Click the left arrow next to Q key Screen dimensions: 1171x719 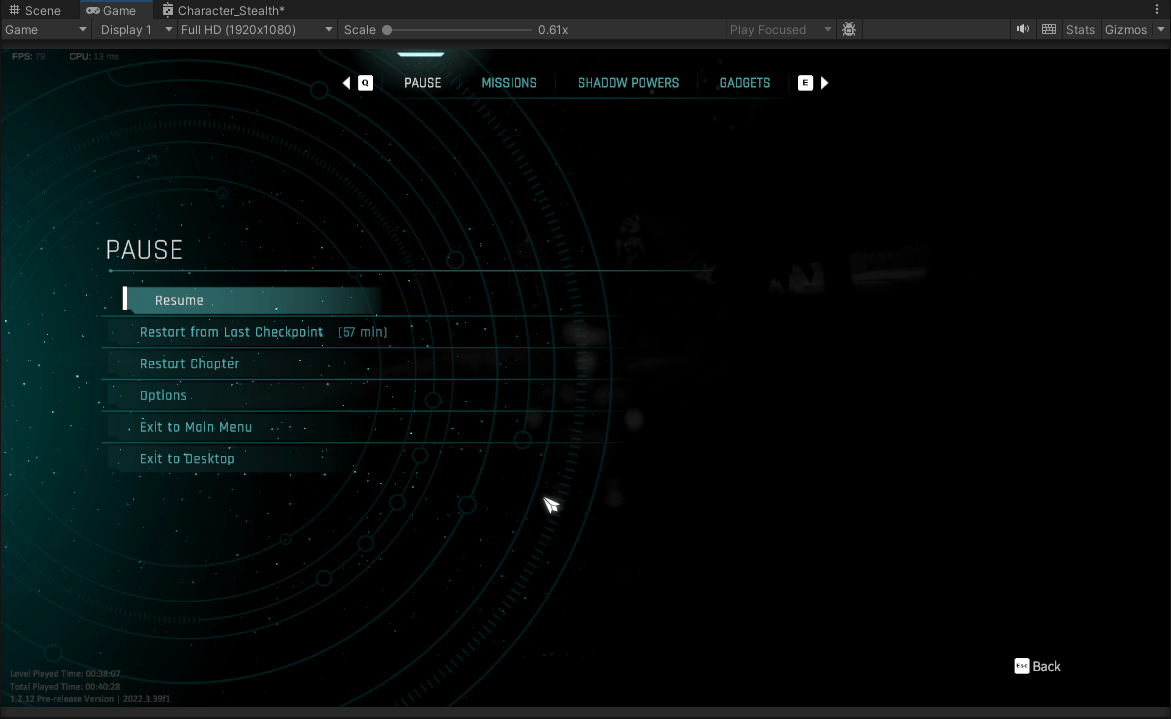pos(347,83)
